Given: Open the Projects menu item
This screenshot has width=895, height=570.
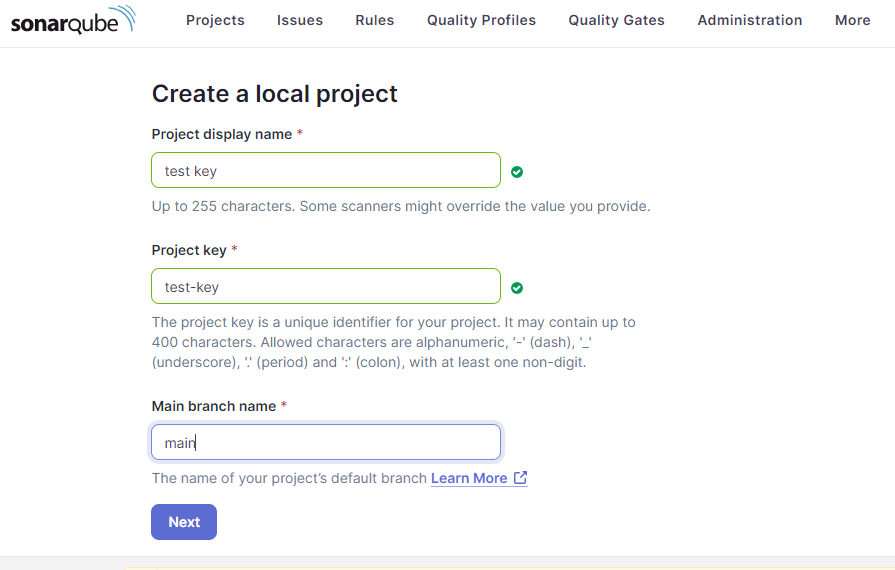Looking at the screenshot, I should click(x=215, y=21).
